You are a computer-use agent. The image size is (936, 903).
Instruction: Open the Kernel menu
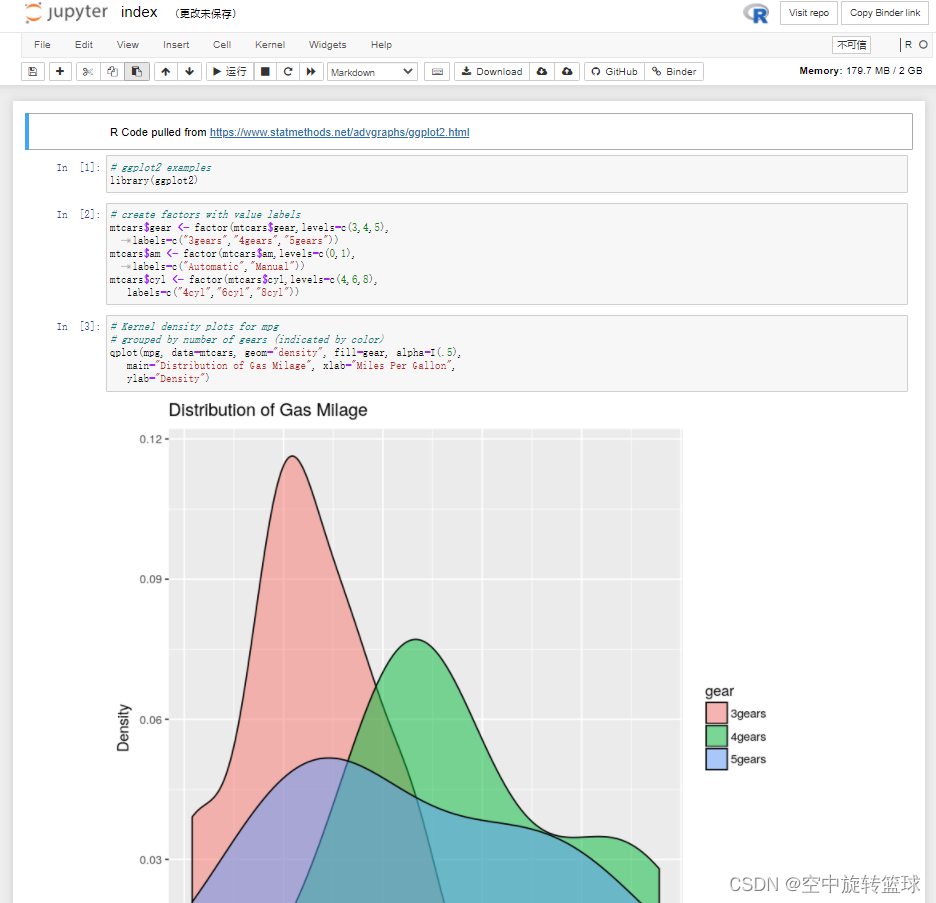coord(270,45)
